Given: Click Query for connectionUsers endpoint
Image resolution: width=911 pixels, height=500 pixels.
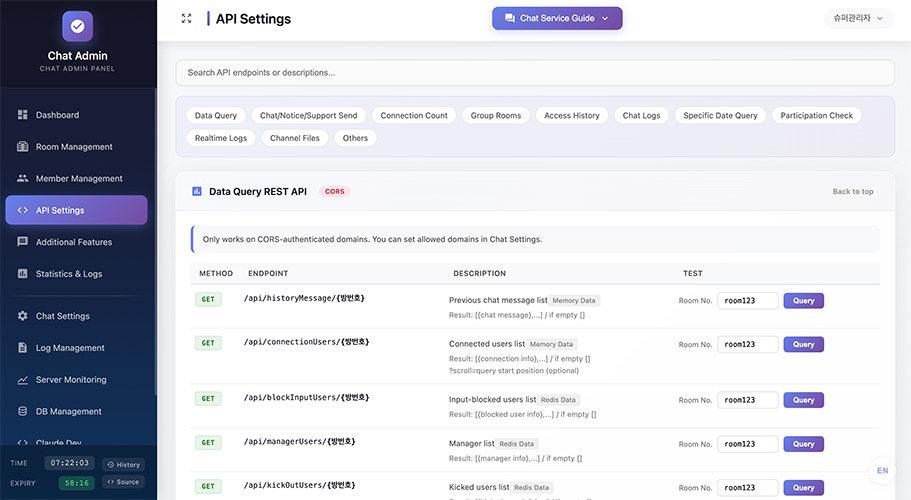Looking at the screenshot, I should [x=804, y=344].
